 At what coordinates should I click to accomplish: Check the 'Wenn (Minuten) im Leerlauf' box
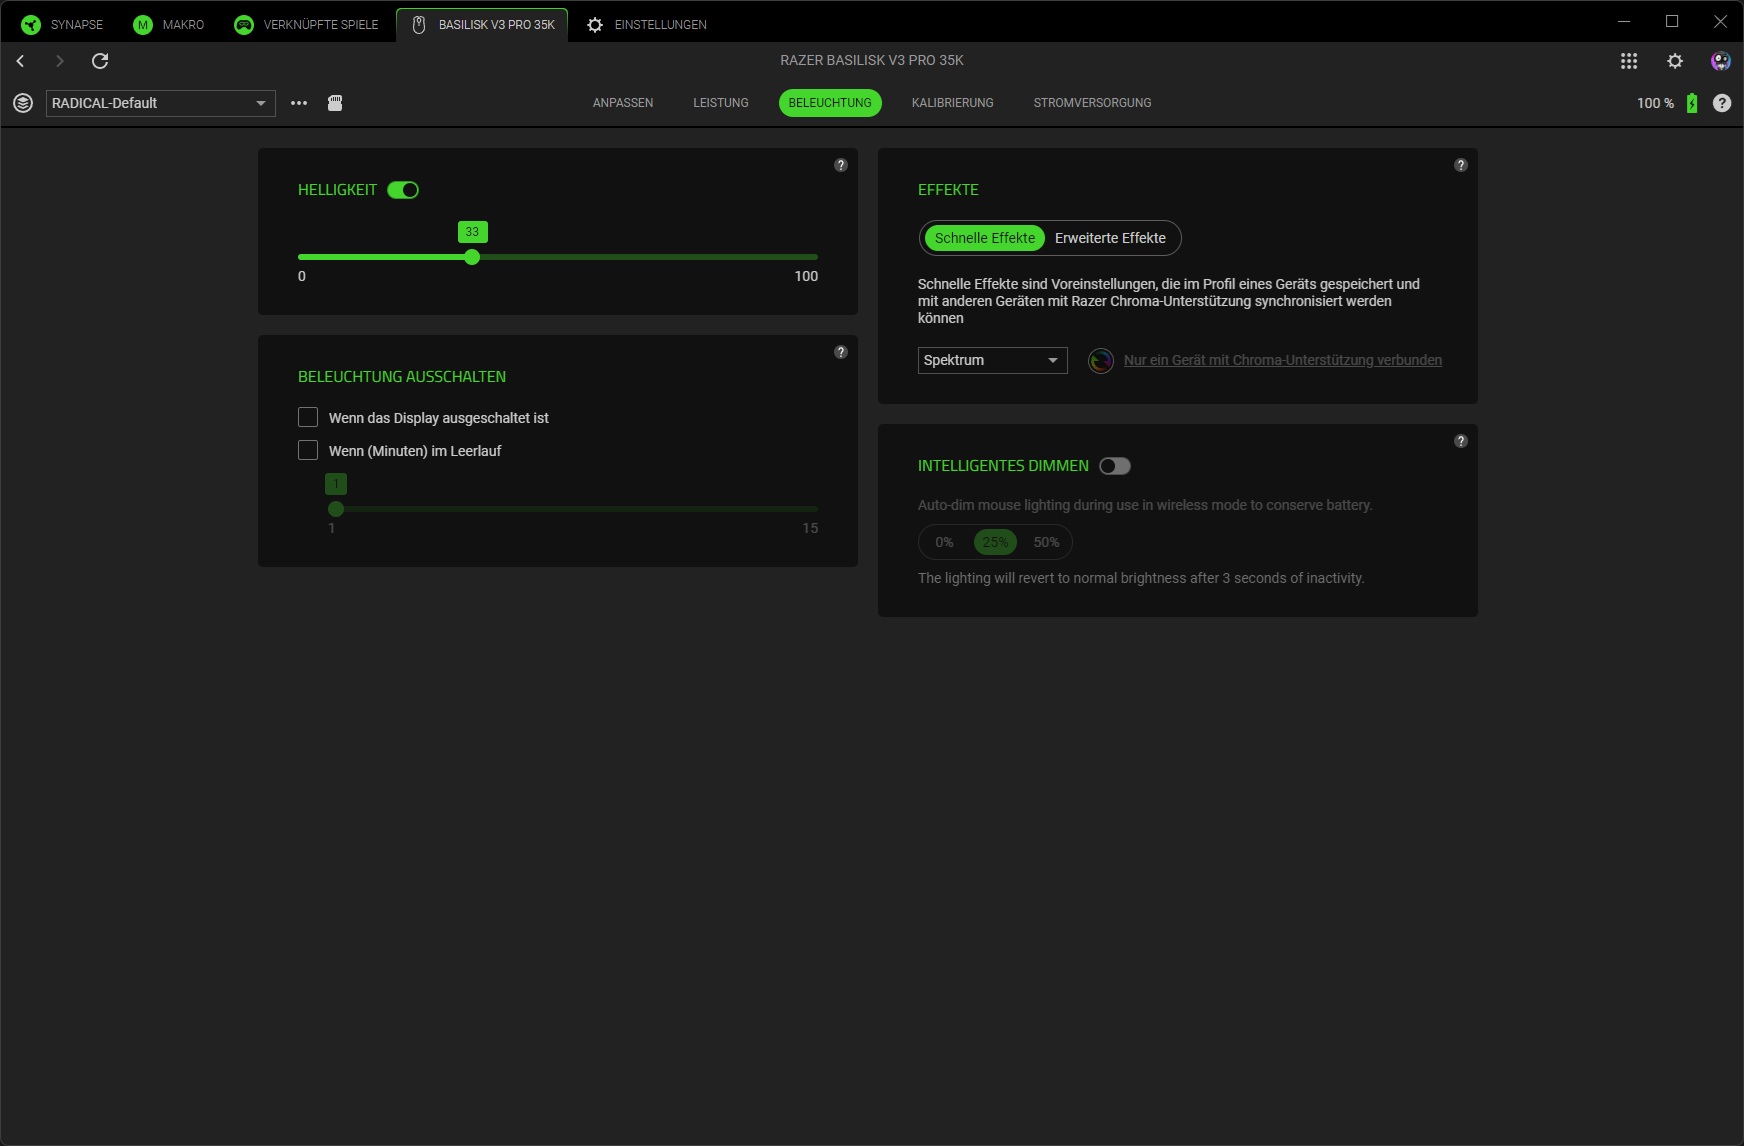(308, 450)
